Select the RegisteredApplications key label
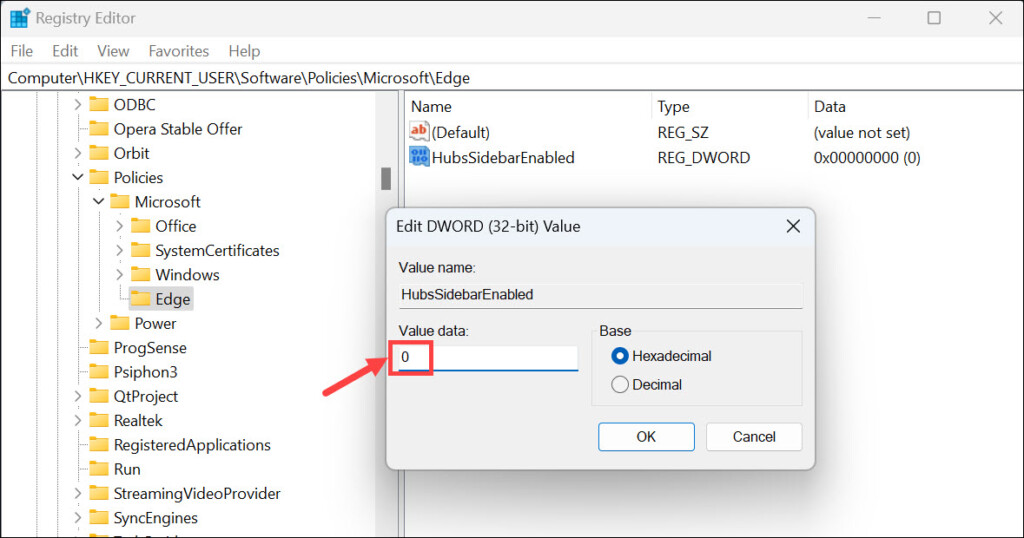 192,445
